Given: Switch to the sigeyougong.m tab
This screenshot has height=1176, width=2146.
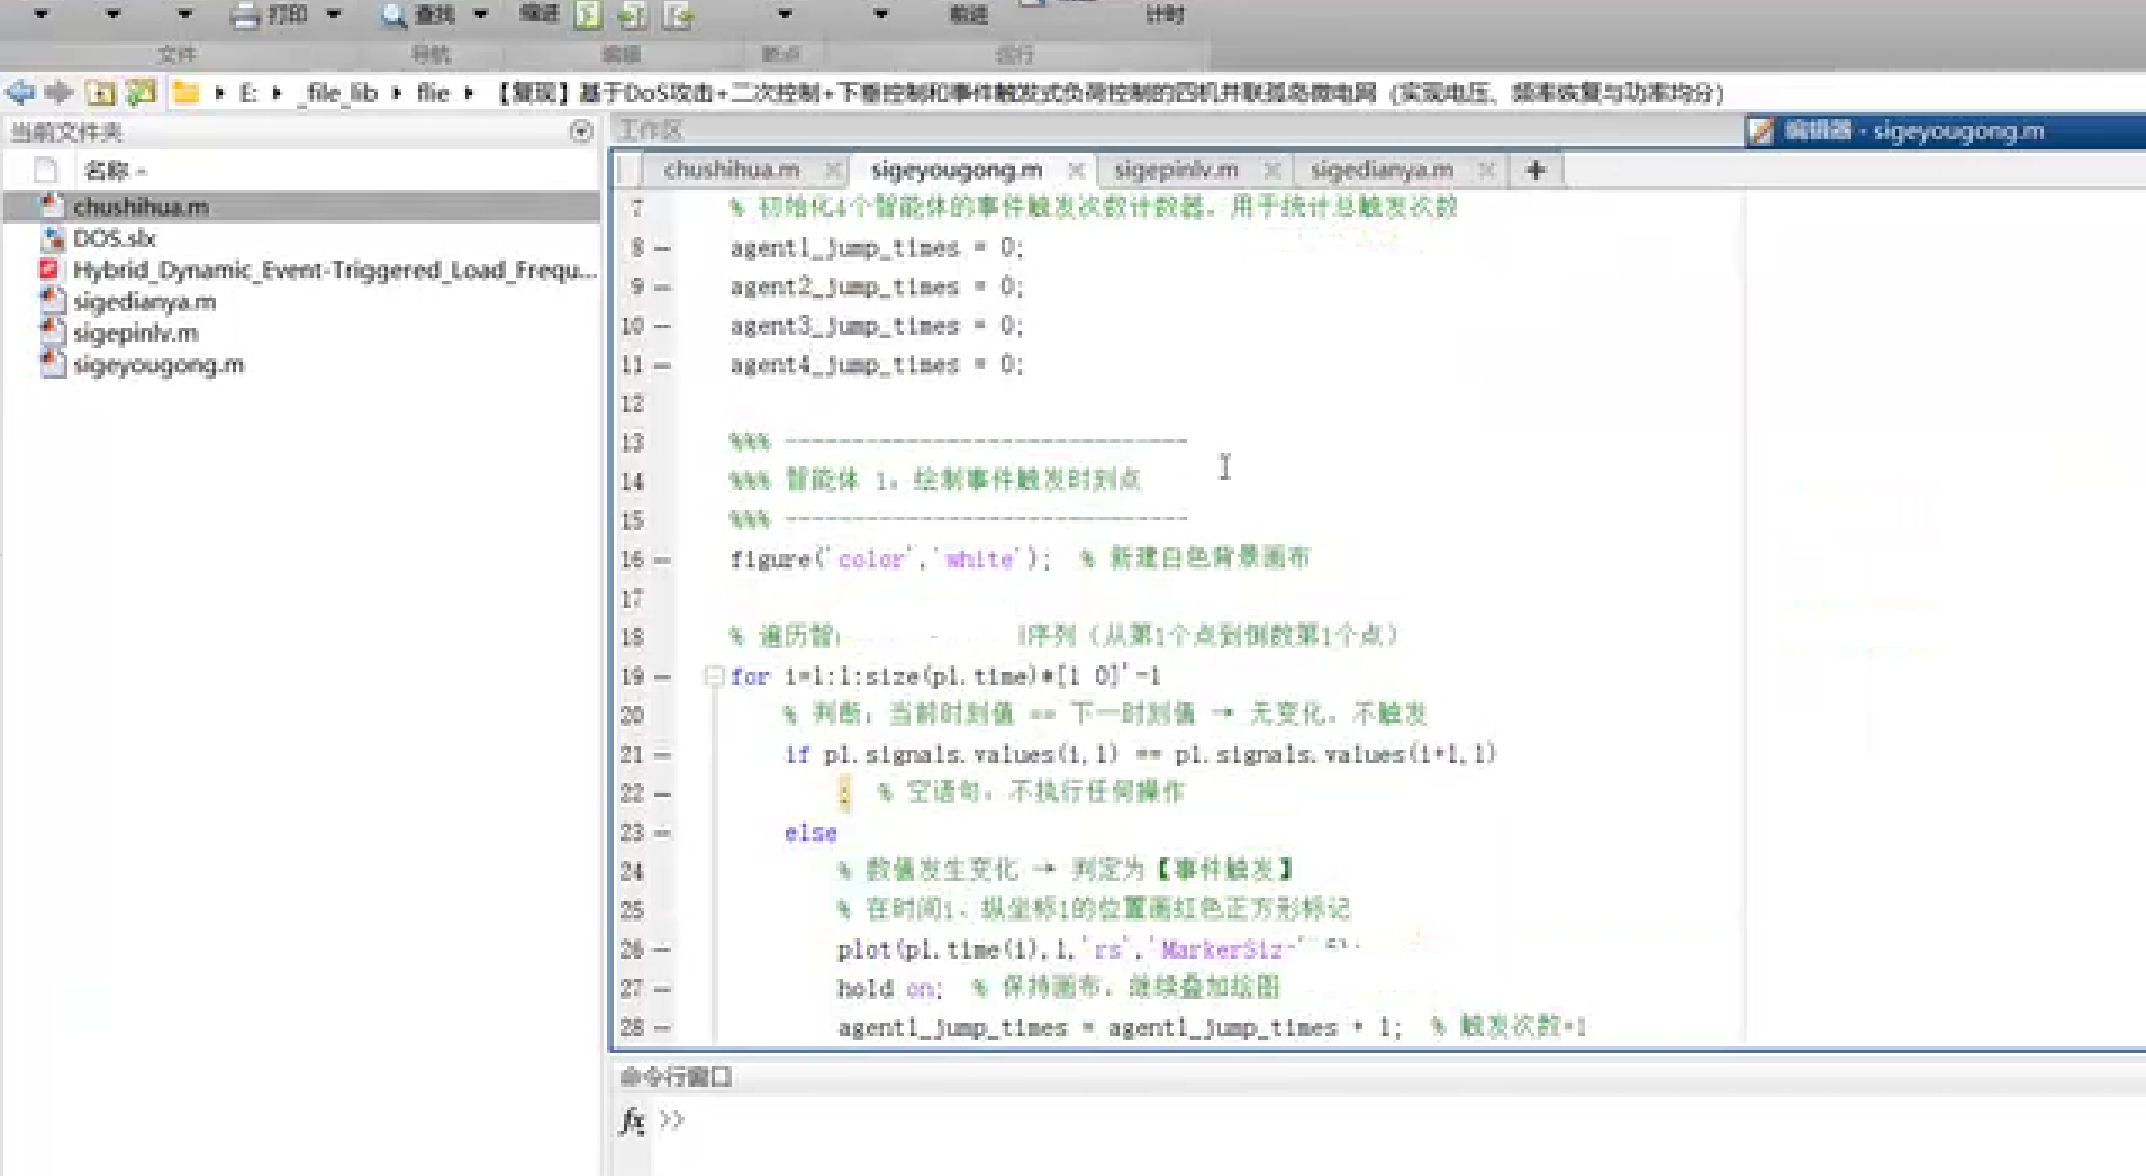Looking at the screenshot, I should coord(956,170).
